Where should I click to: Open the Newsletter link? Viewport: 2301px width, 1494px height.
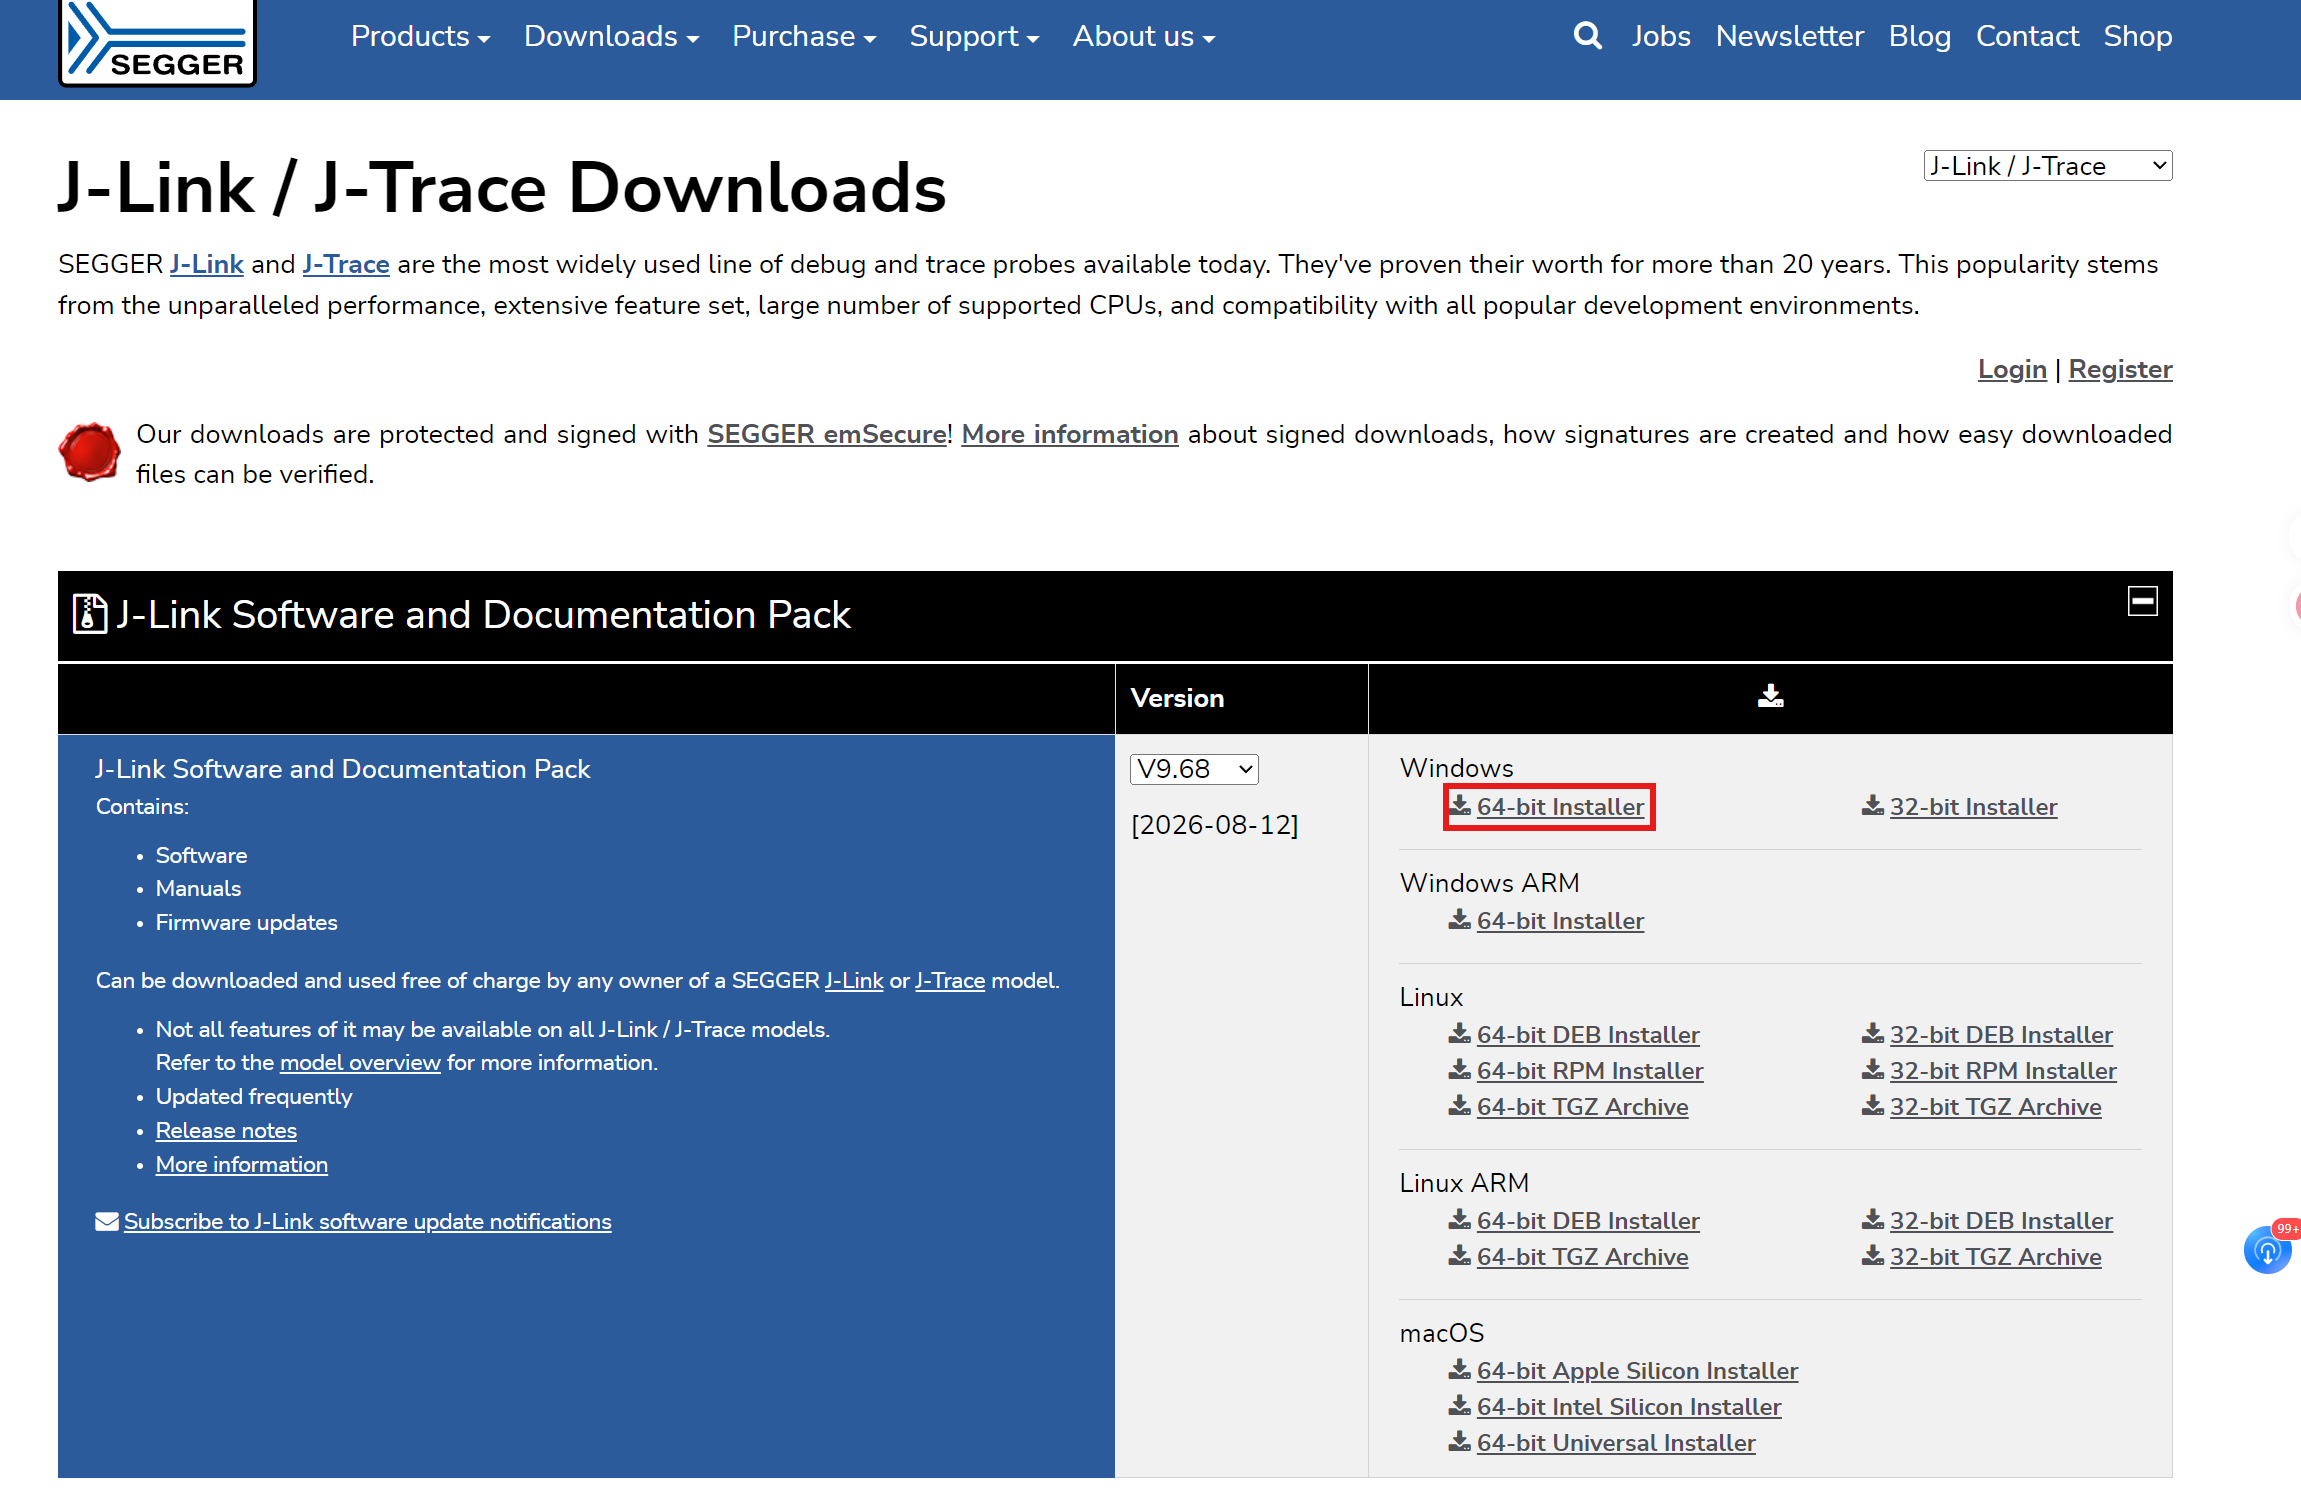(x=1790, y=36)
